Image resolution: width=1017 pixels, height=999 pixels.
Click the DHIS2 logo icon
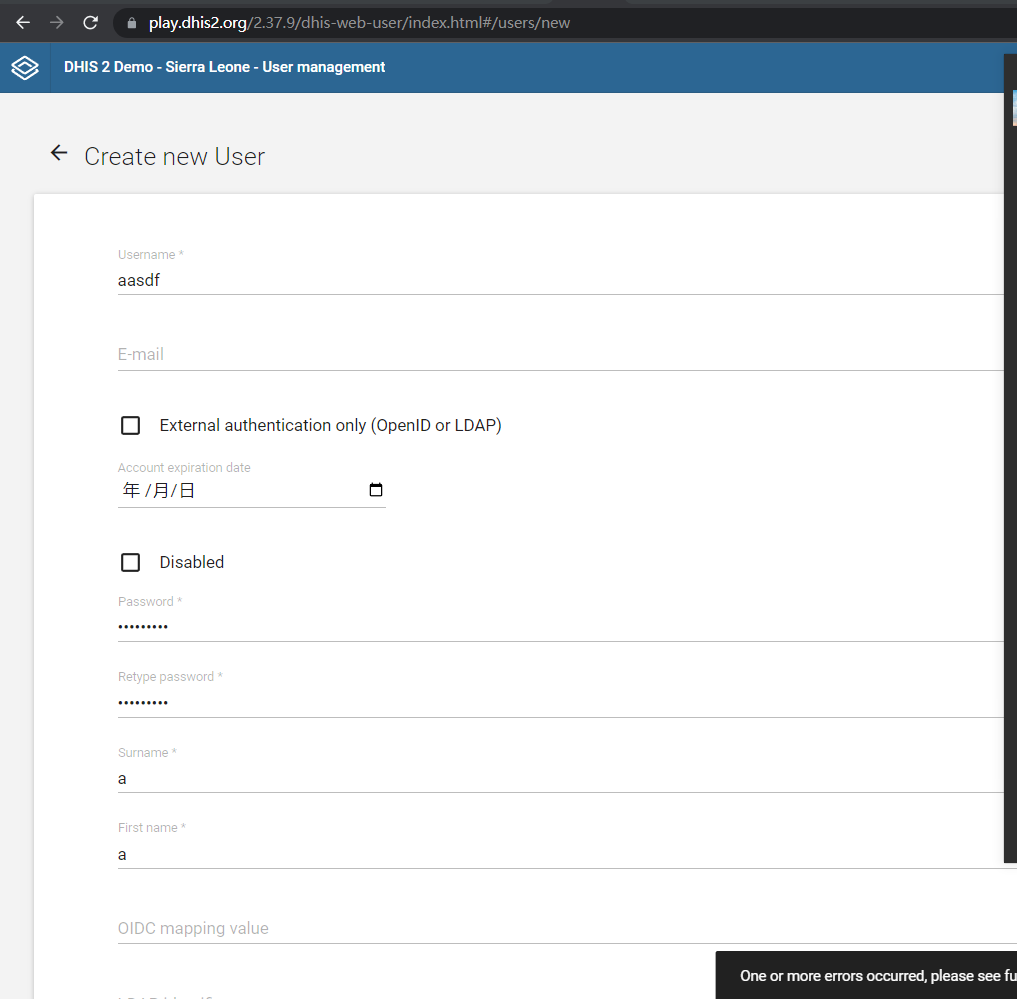(x=25, y=67)
